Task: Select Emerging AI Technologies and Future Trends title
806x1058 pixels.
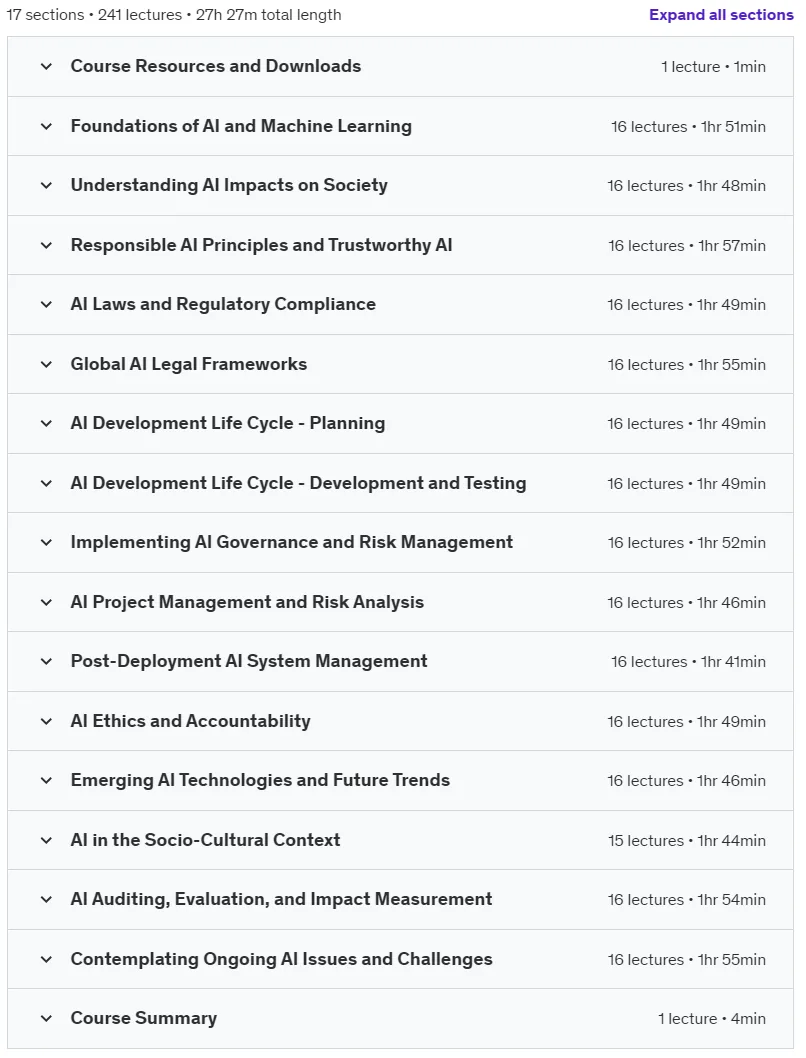Action: 260,780
